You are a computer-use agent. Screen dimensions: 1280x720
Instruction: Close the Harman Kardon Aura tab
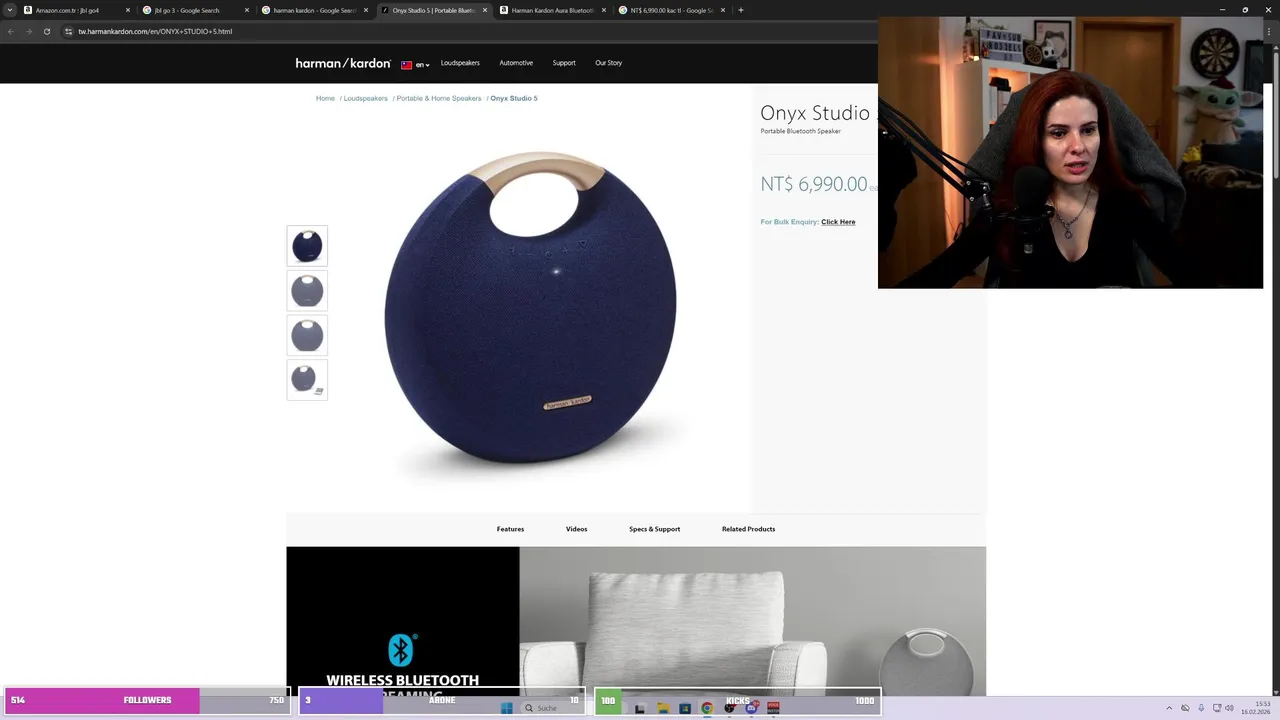tap(604, 10)
